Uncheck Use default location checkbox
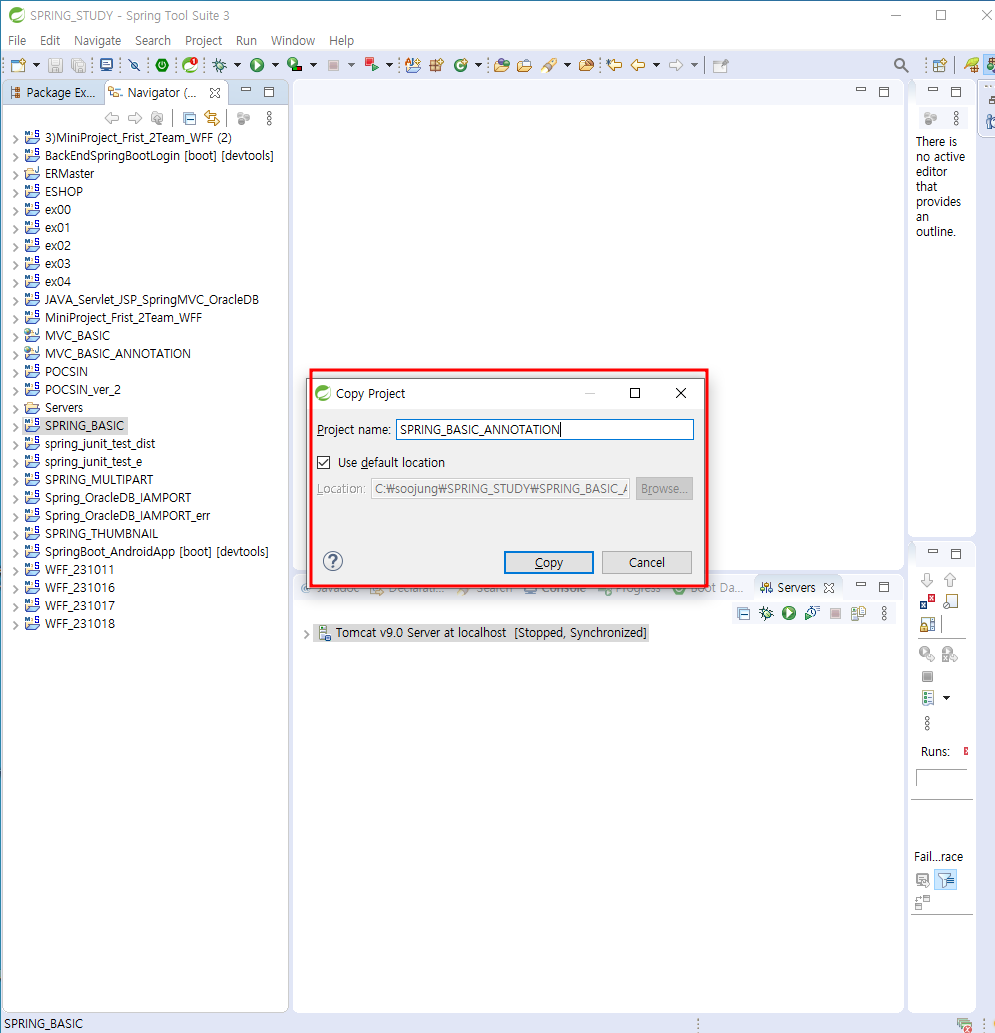The height and width of the screenshot is (1033, 995). [324, 462]
